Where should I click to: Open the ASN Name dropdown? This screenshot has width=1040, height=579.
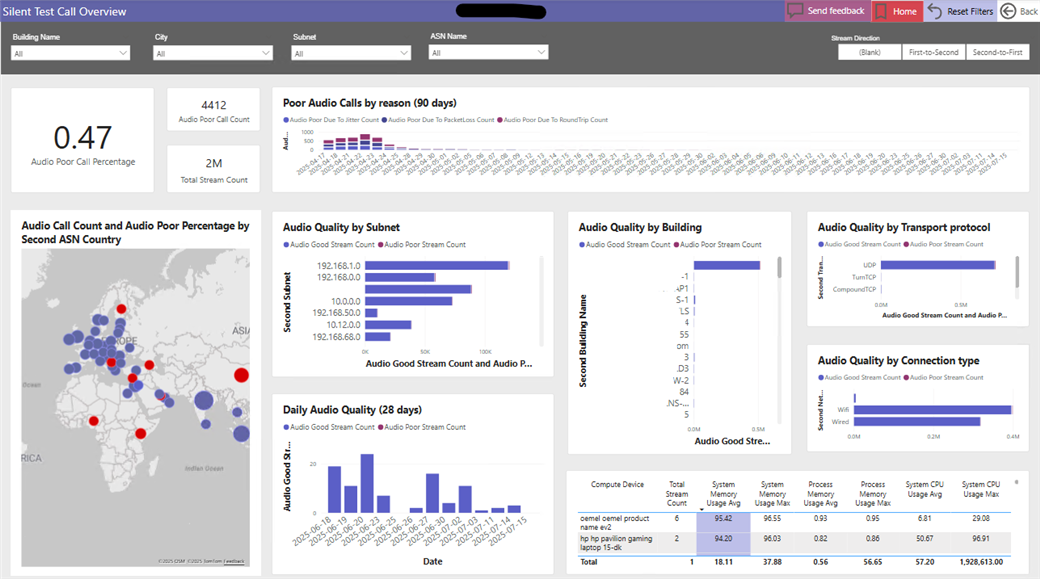click(x=488, y=53)
